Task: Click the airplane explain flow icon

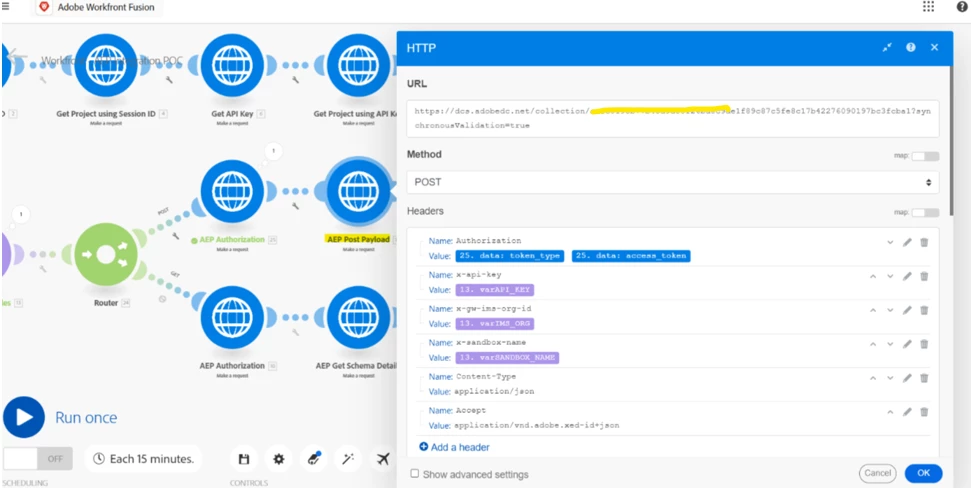Action: click(383, 459)
